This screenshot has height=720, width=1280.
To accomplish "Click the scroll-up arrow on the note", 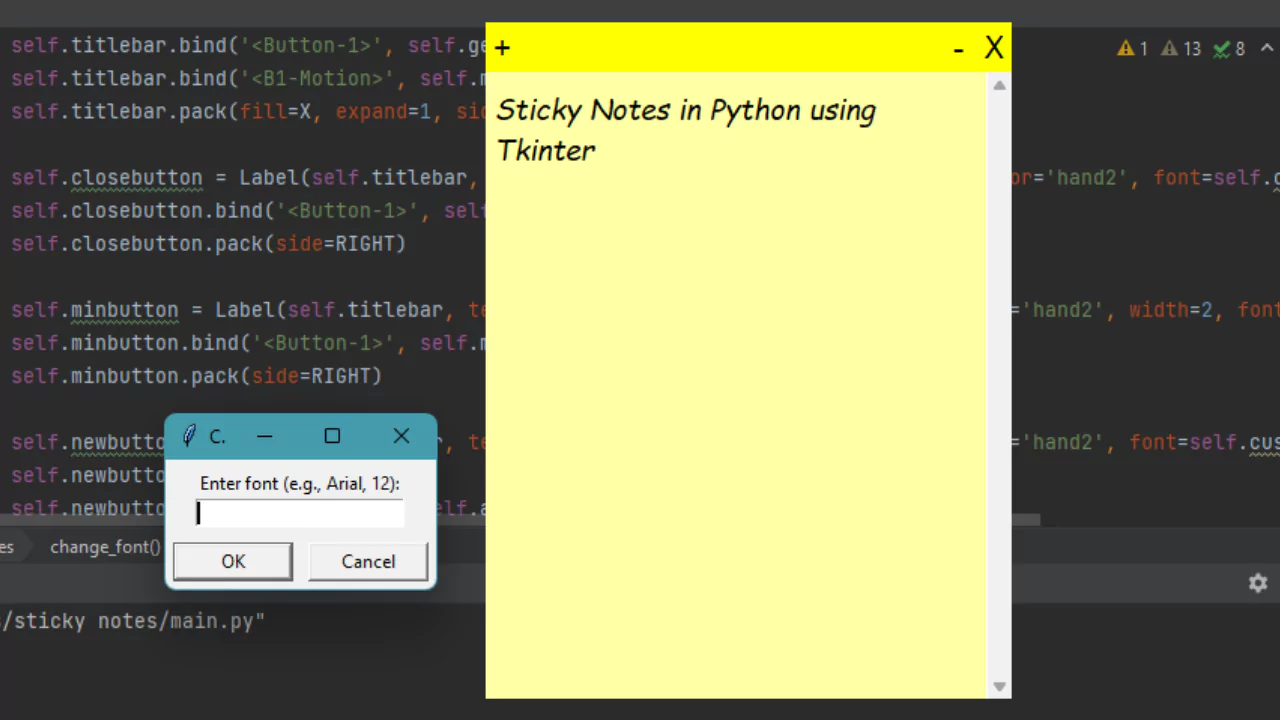I will click(999, 86).
